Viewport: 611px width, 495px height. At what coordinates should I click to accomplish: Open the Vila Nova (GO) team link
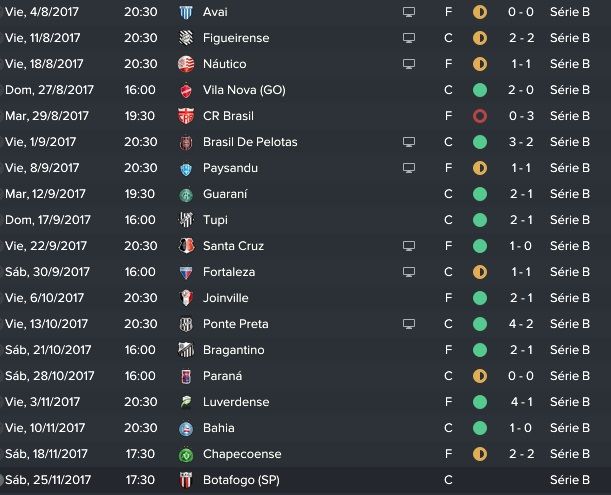244,90
